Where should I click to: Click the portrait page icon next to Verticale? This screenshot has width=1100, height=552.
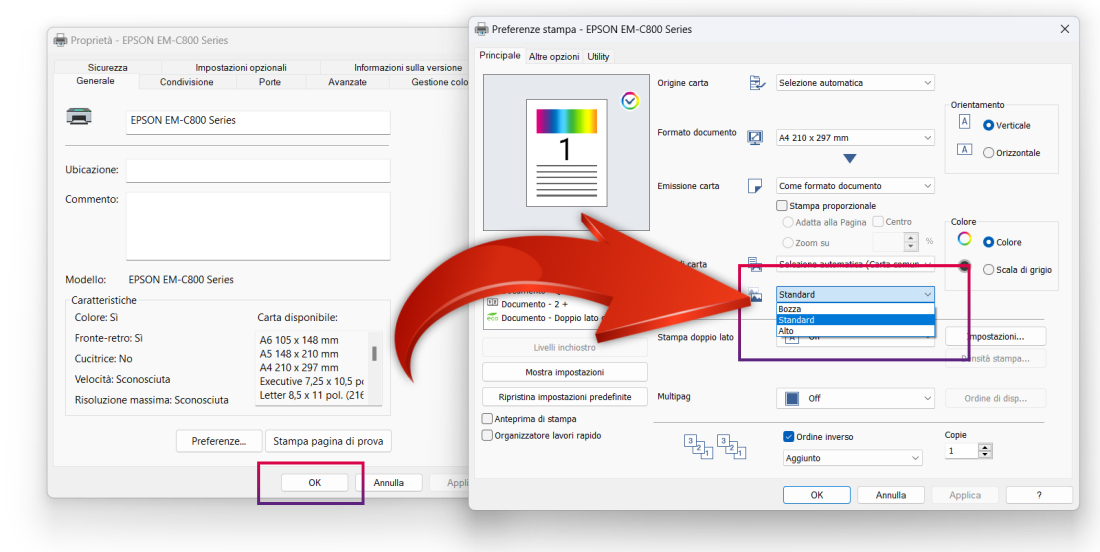(x=965, y=122)
